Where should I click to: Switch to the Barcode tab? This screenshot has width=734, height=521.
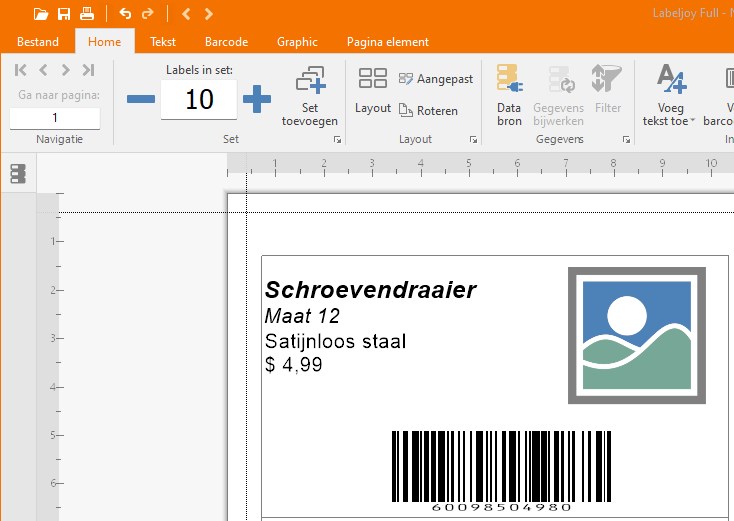(x=226, y=42)
